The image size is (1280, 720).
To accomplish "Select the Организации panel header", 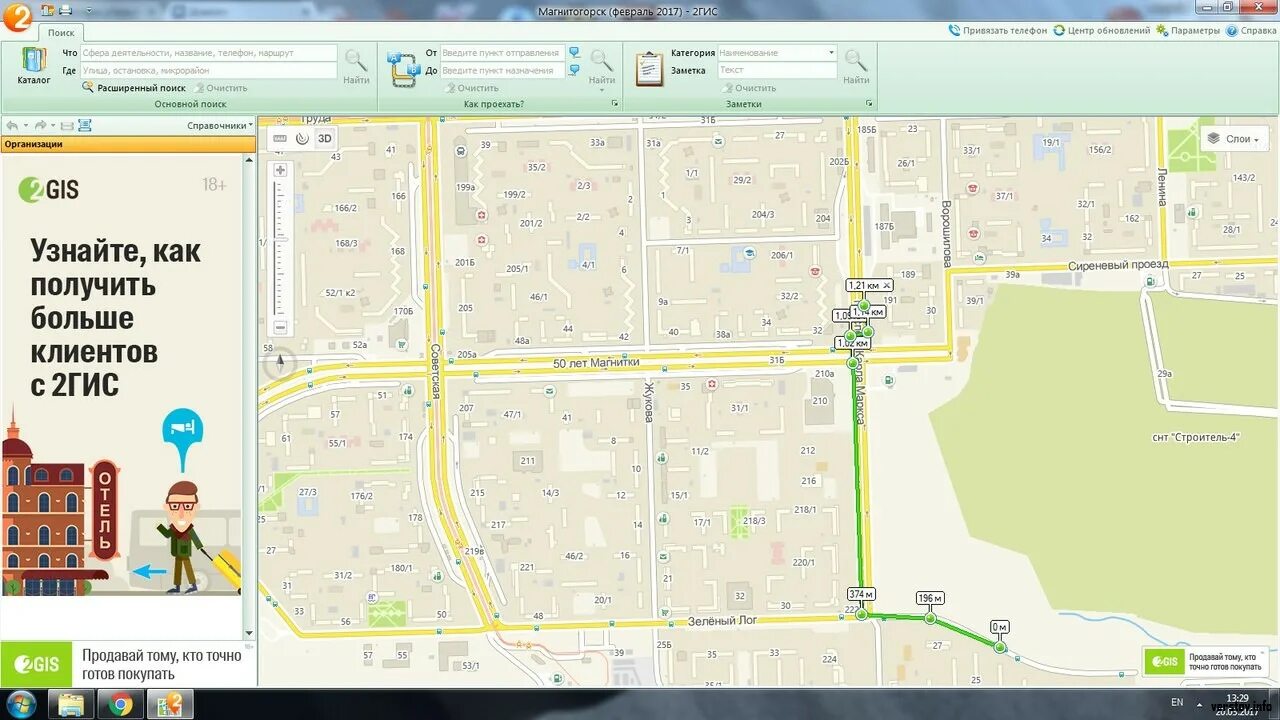I will click(x=127, y=144).
